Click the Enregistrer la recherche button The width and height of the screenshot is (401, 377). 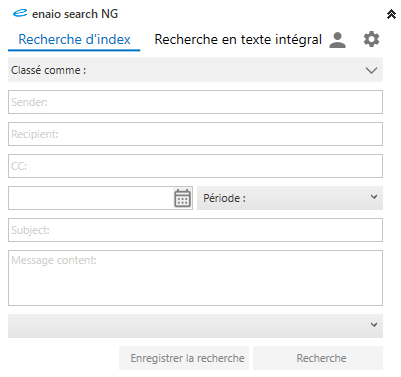point(184,358)
